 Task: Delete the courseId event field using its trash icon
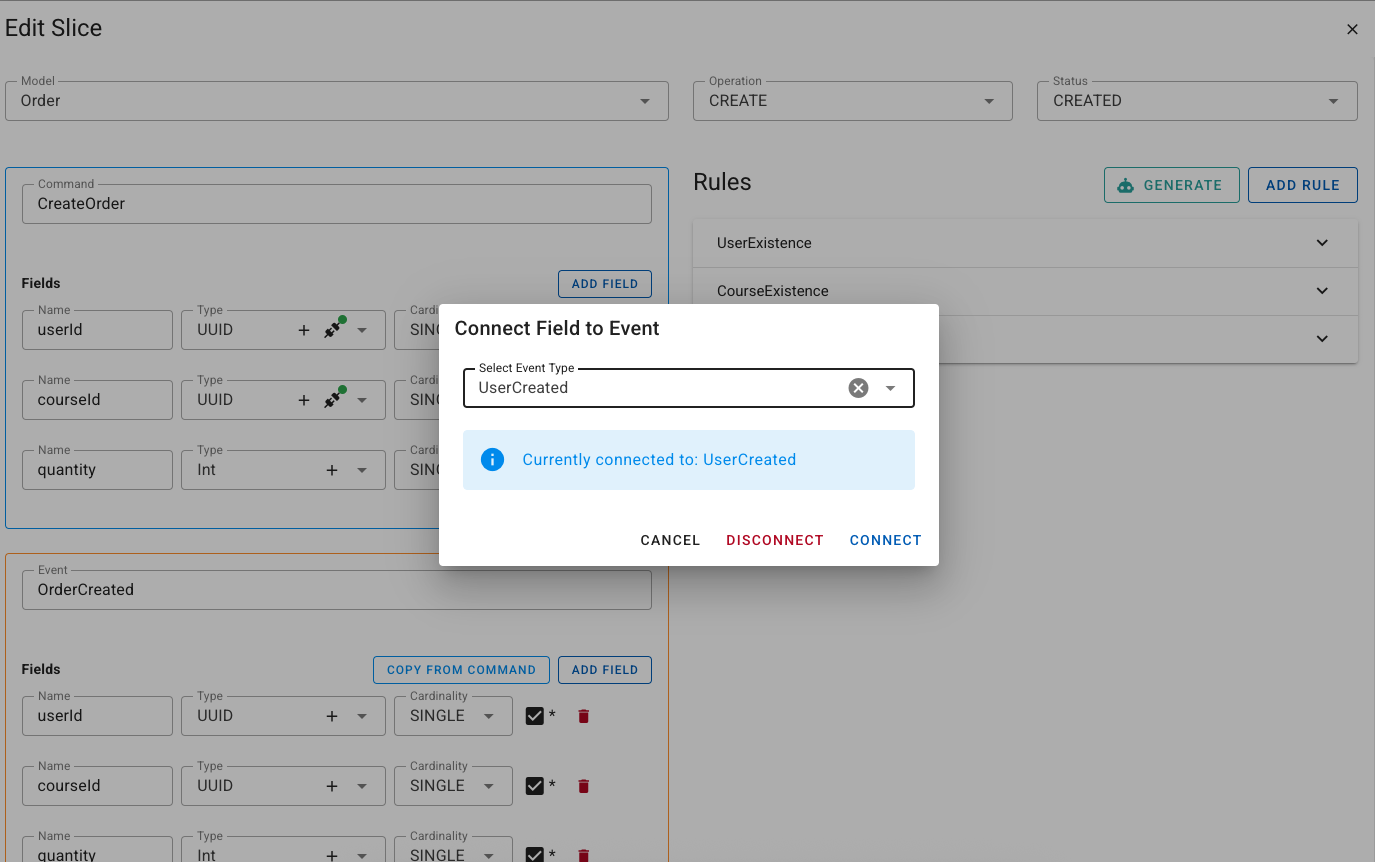click(x=583, y=786)
